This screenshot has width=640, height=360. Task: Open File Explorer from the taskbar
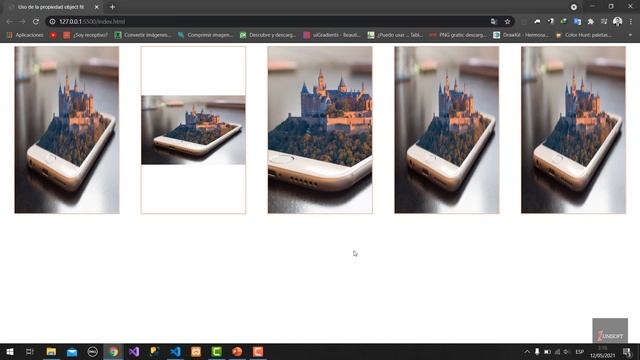[51, 351]
